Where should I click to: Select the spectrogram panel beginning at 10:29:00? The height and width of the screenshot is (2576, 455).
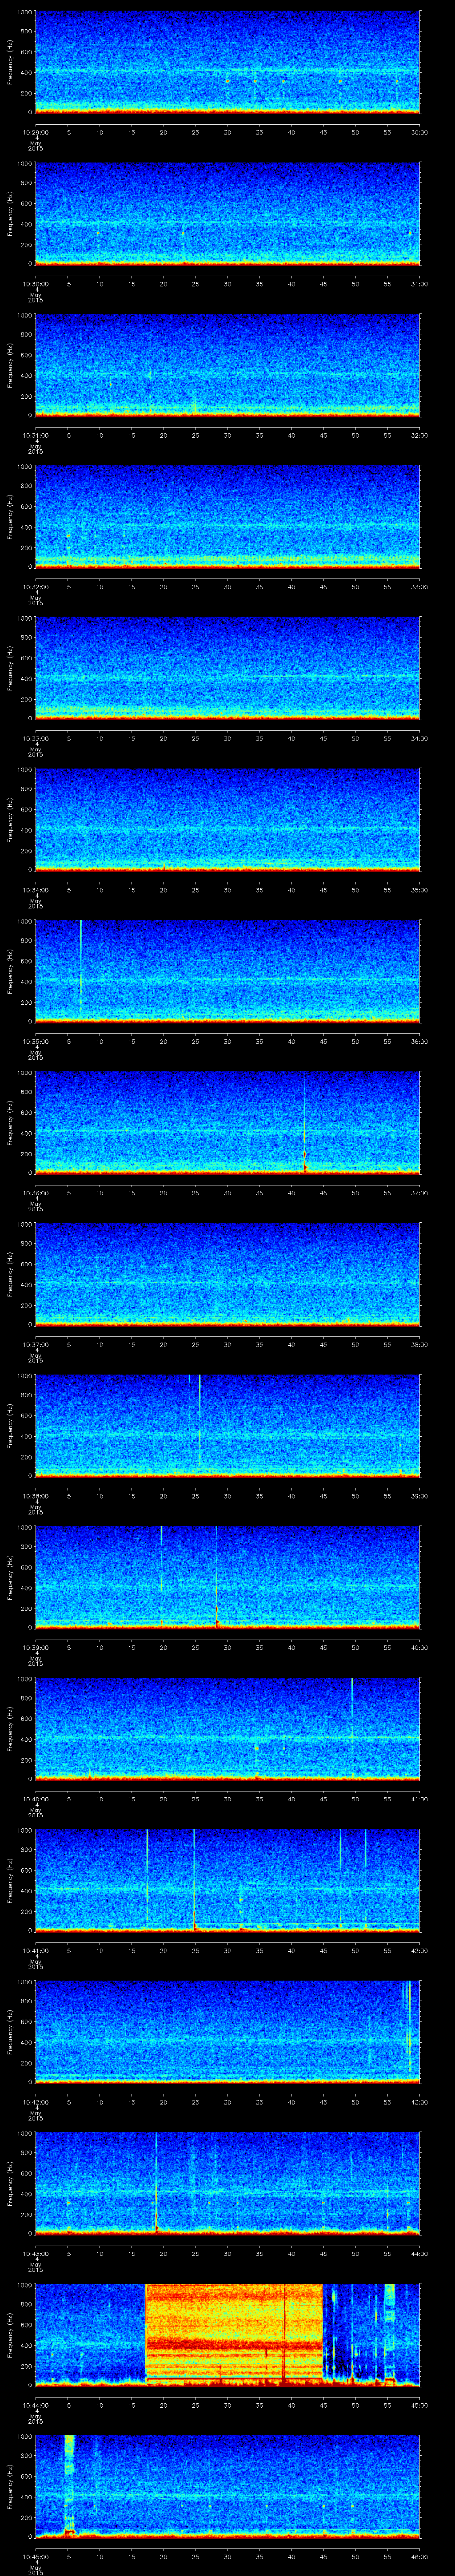(x=228, y=62)
